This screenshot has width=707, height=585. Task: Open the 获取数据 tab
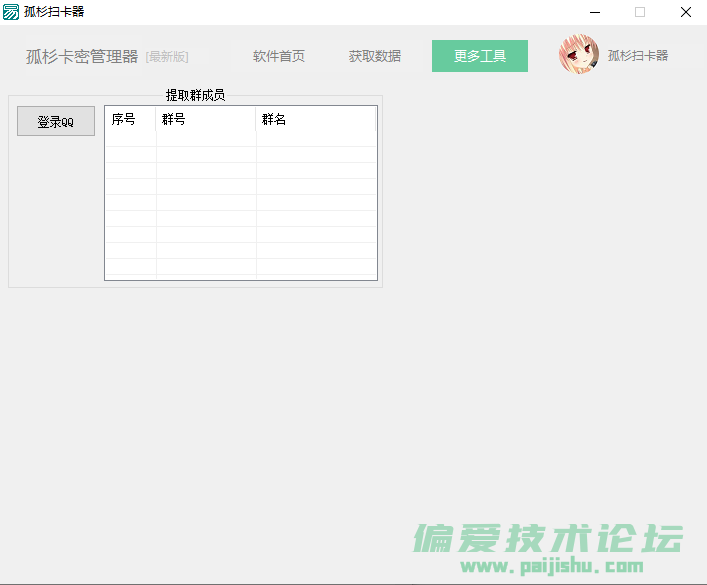point(375,56)
